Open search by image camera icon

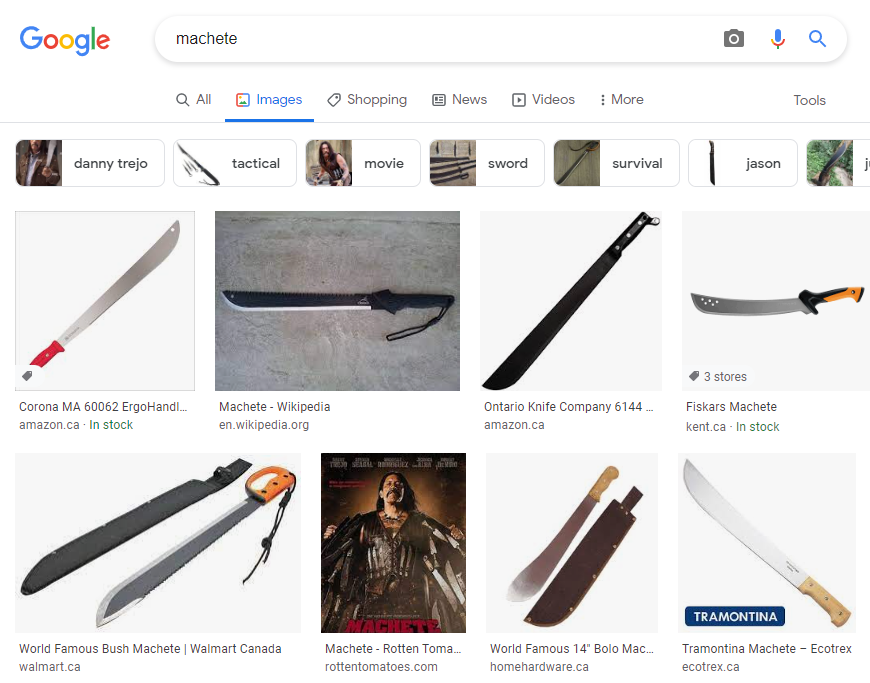pos(734,38)
